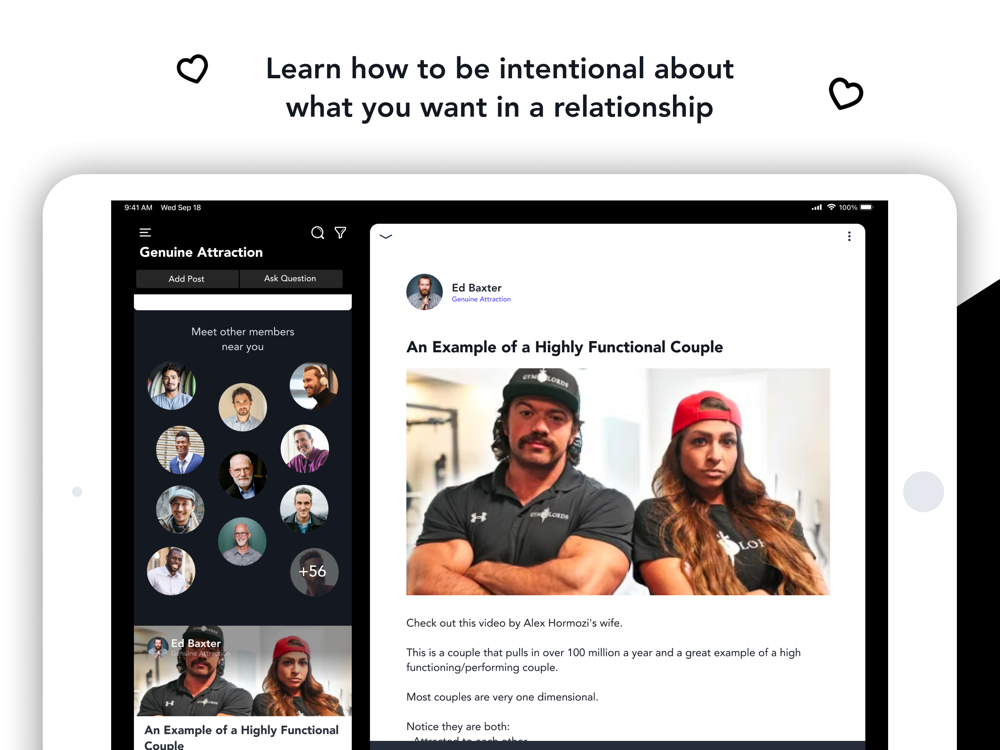Click the battery icon in status bar
The height and width of the screenshot is (750, 1000).
pos(866,207)
